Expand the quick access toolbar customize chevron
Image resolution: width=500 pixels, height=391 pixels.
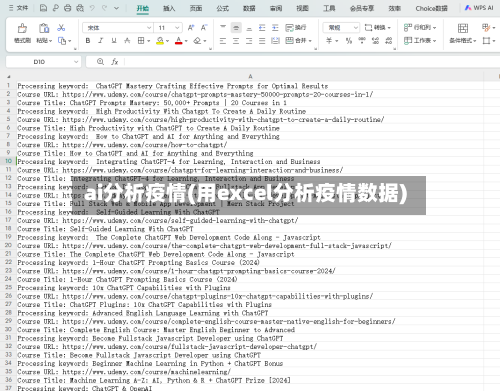coord(116,8)
